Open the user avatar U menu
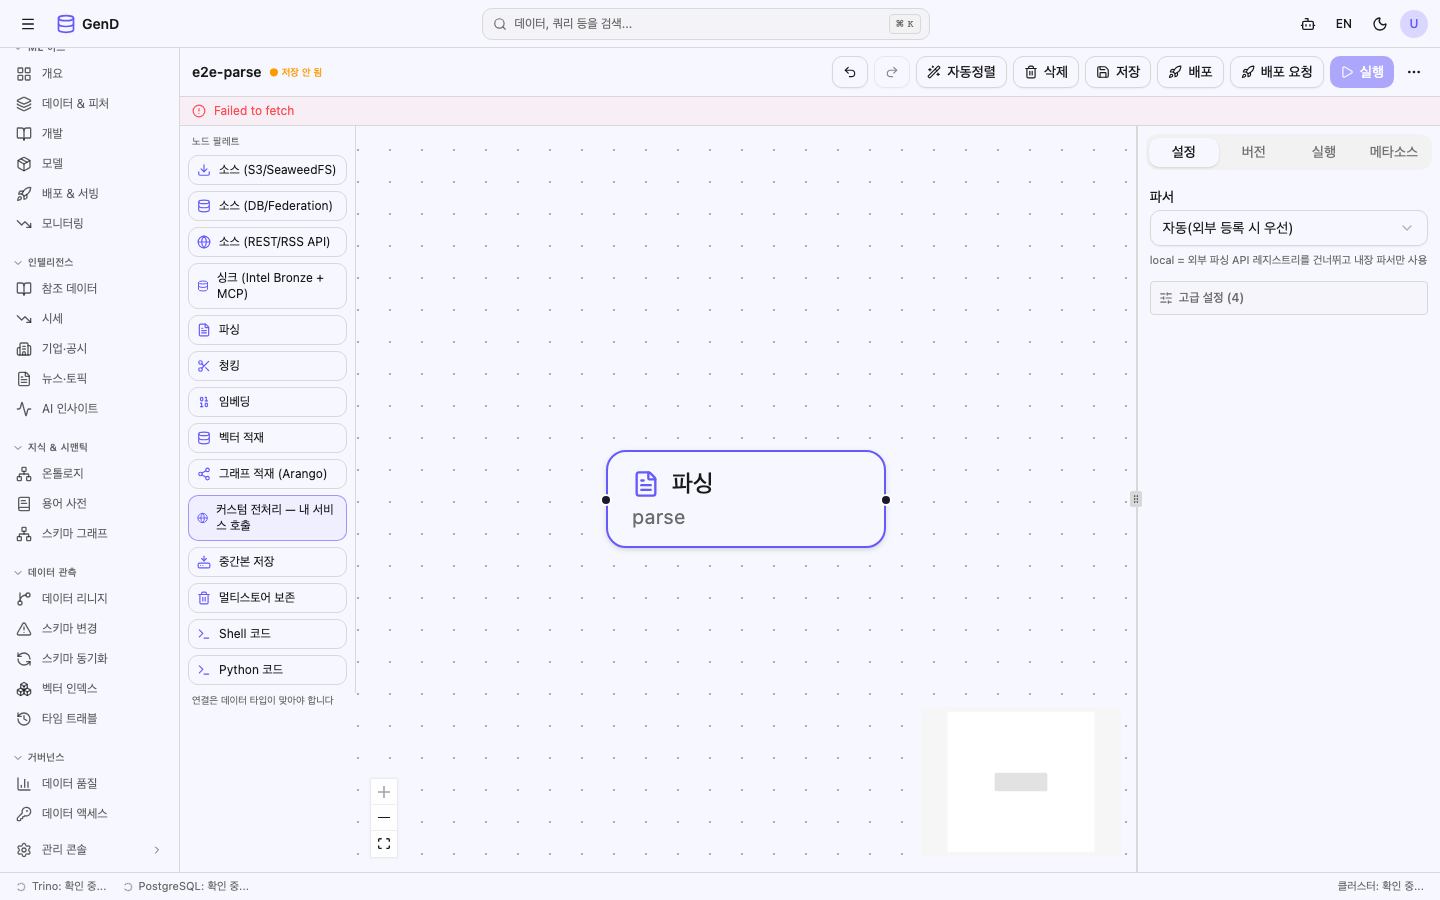 pyautogui.click(x=1414, y=24)
